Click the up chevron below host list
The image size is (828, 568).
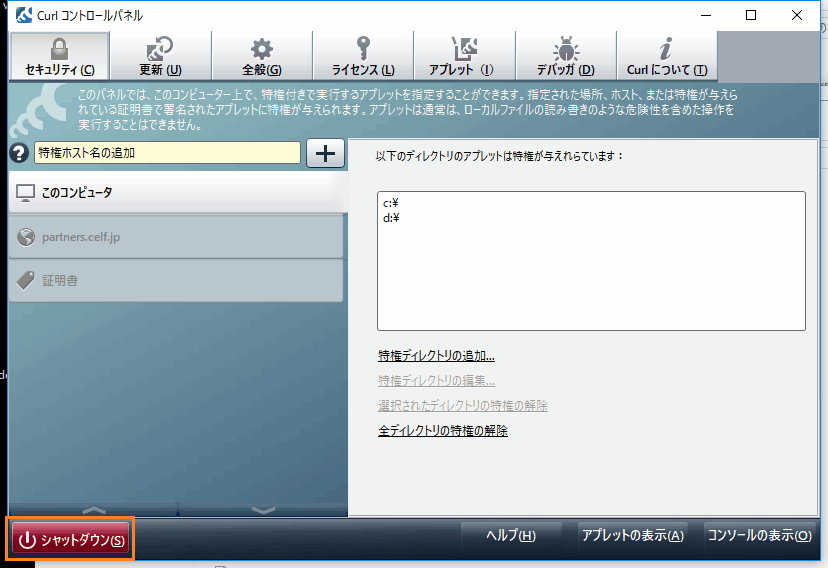(x=94, y=509)
